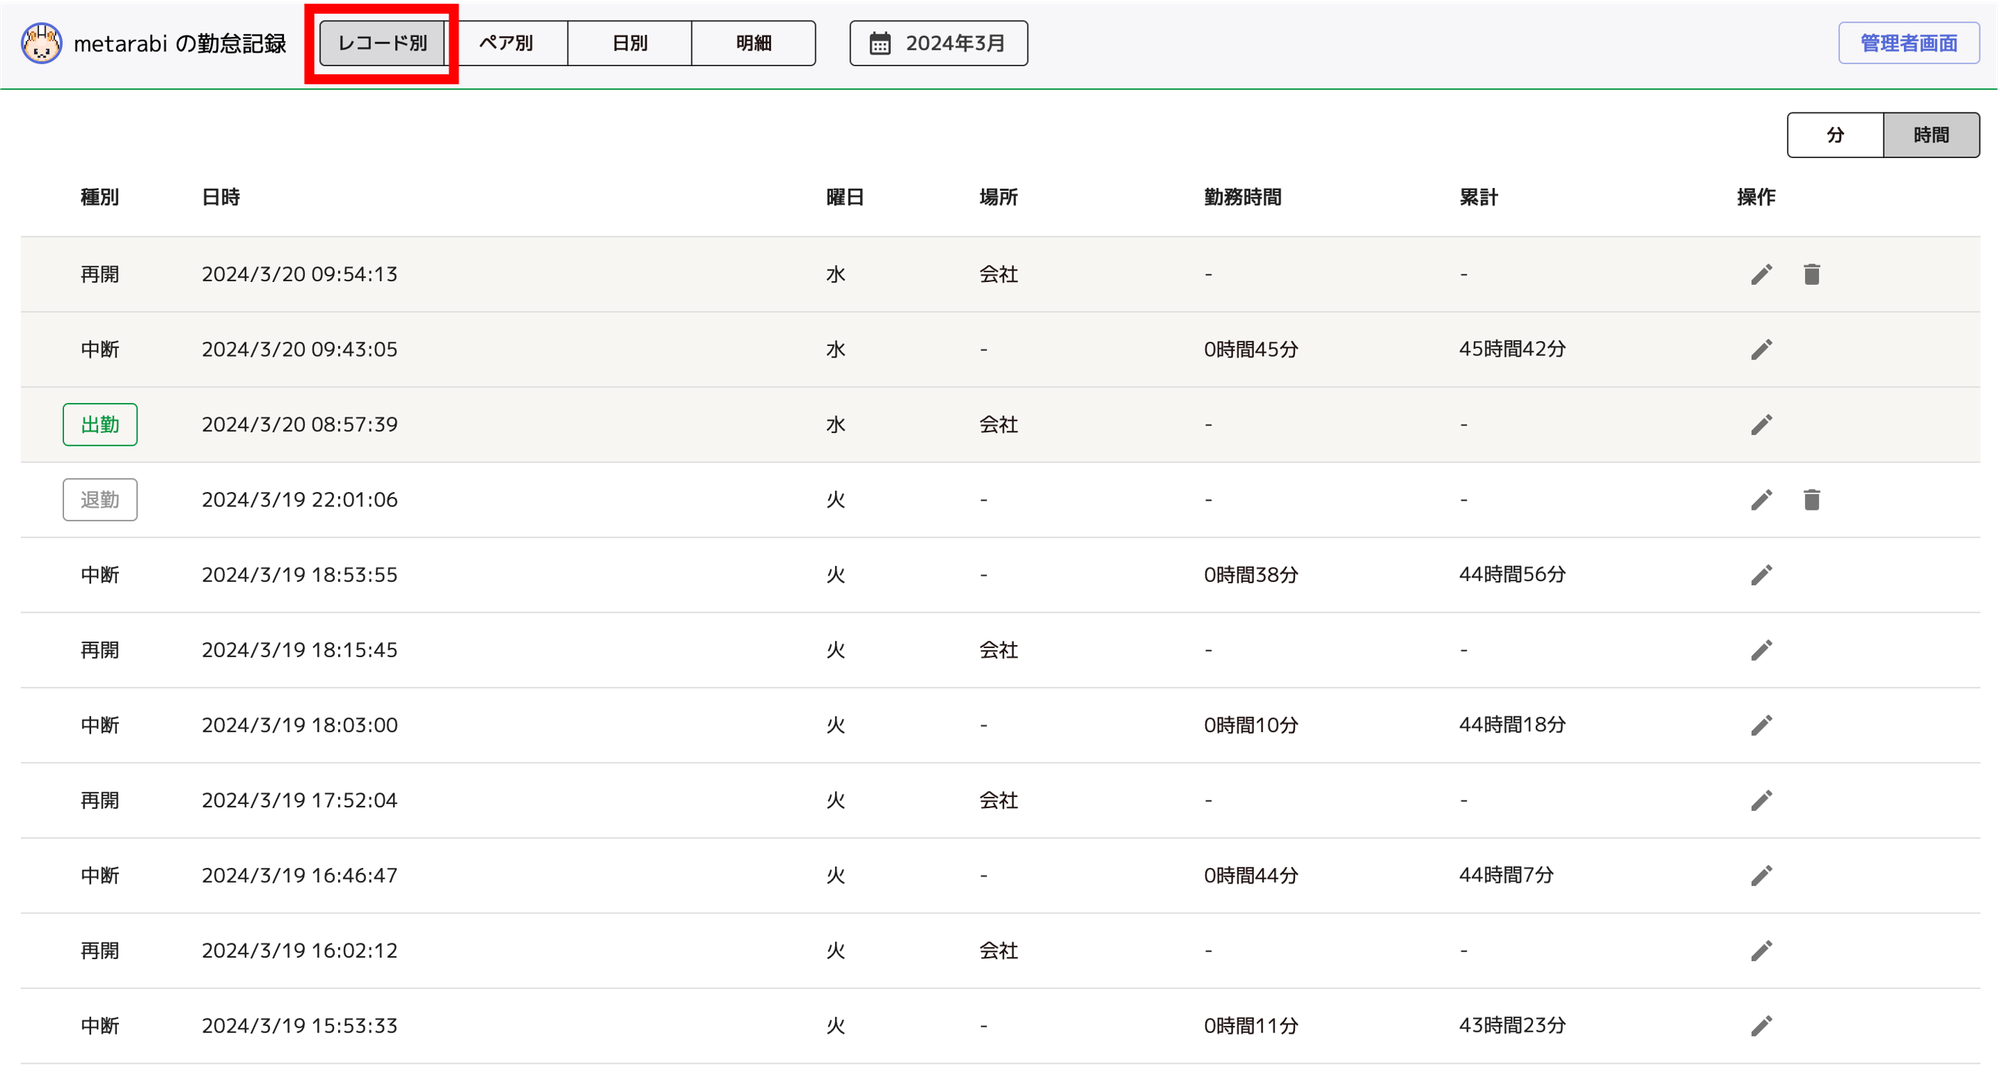
Task: Click the date 2024/3/20 08:57:39
Action: (300, 425)
